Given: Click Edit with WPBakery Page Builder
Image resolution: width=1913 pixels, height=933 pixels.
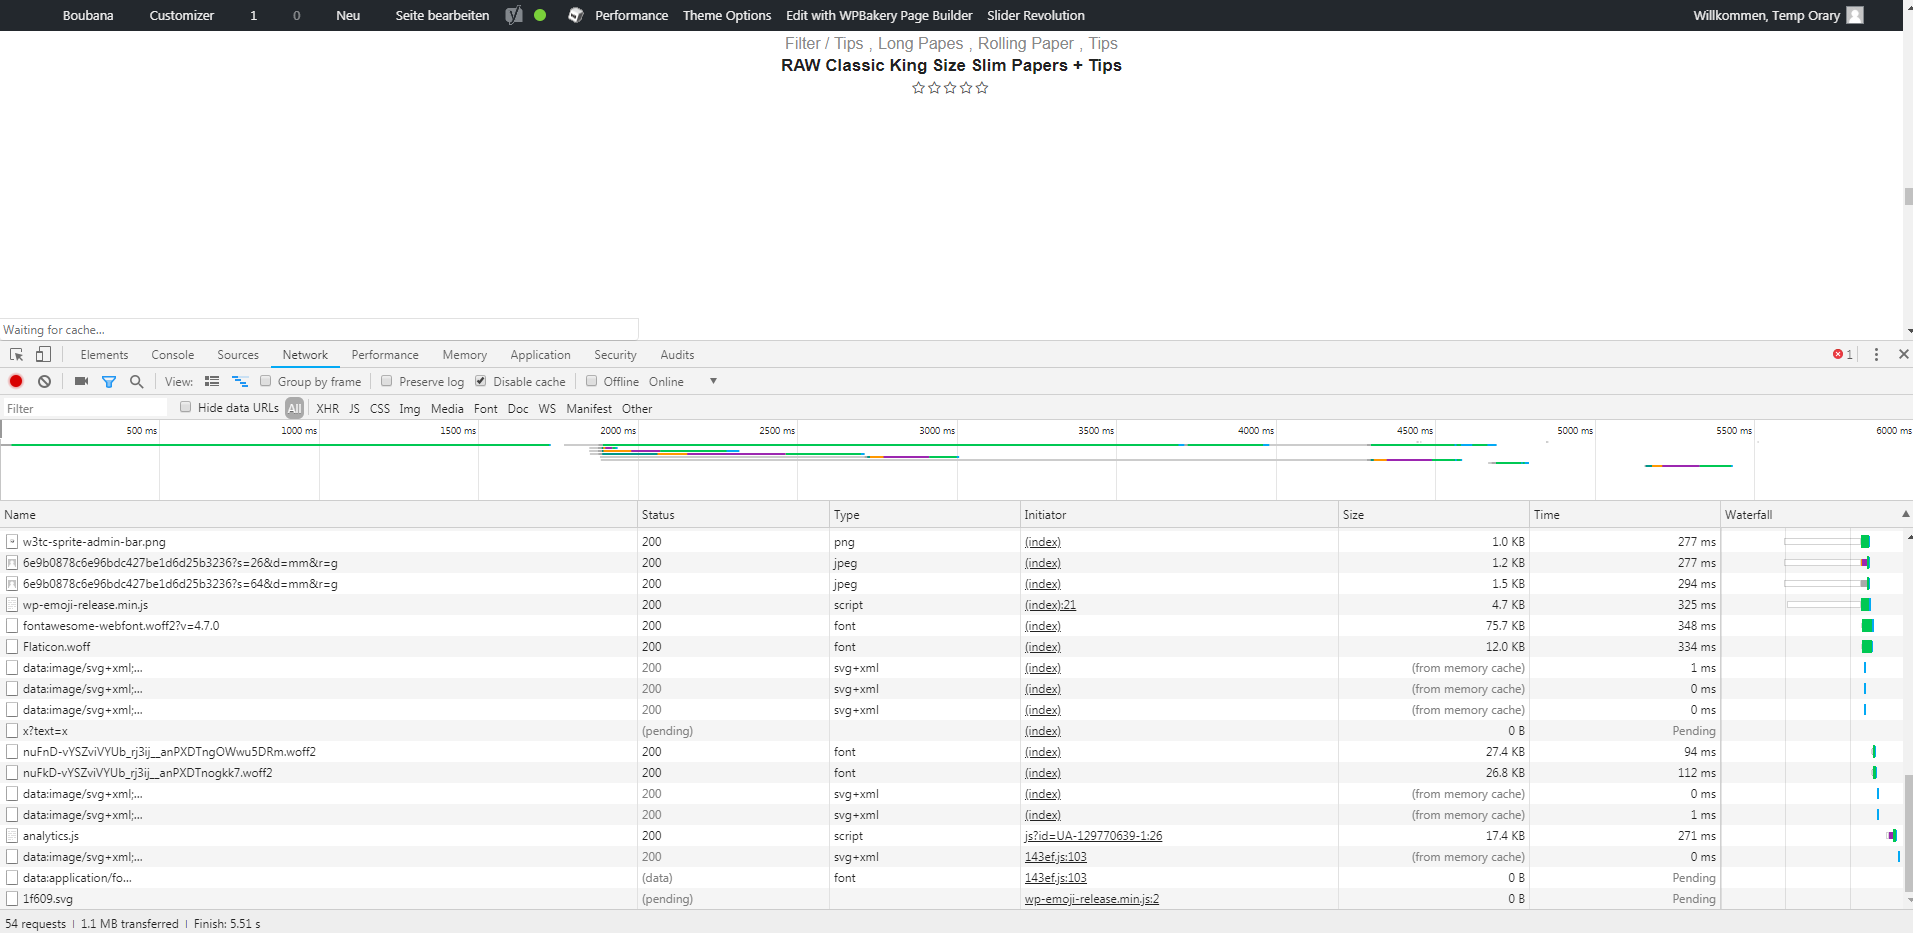Looking at the screenshot, I should 879,15.
